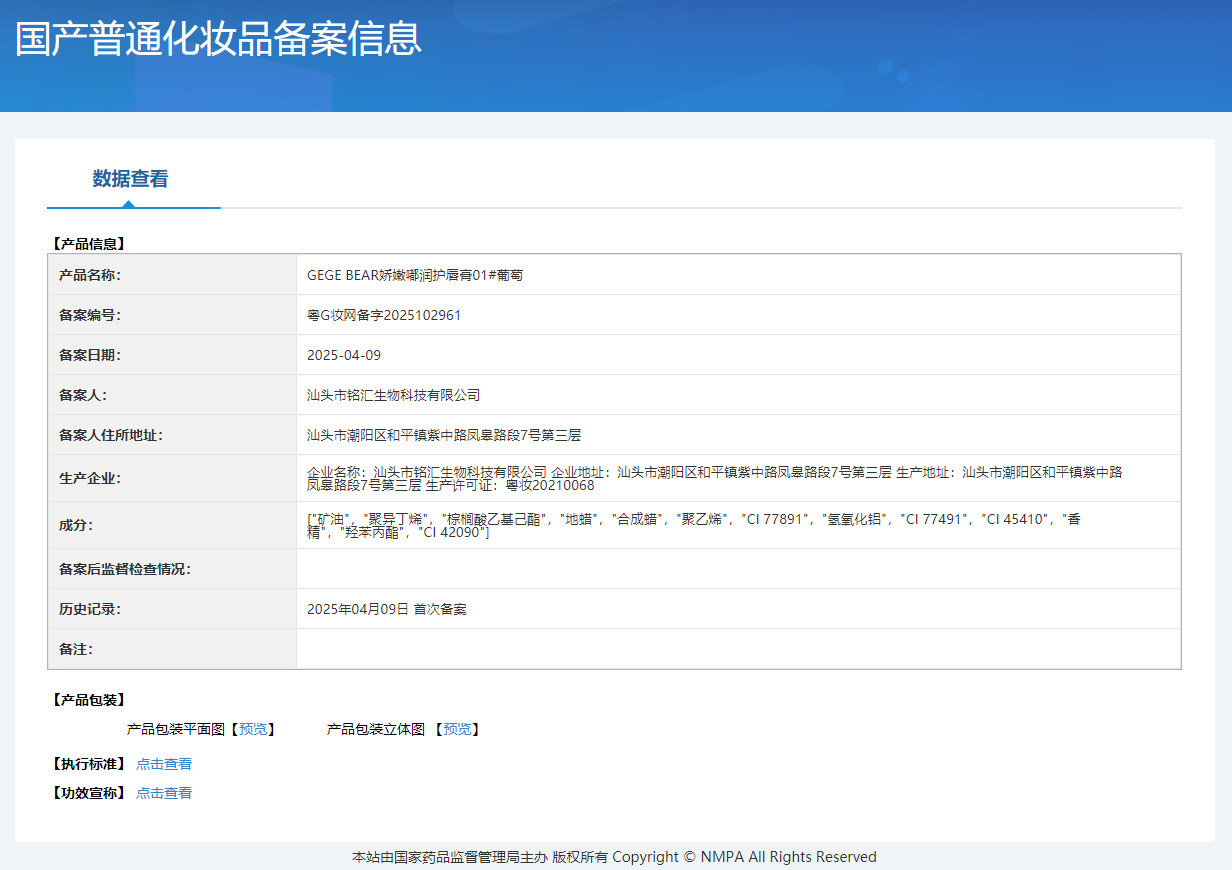Select the 【产品信息】 section heading
The image size is (1232, 870).
point(89,243)
